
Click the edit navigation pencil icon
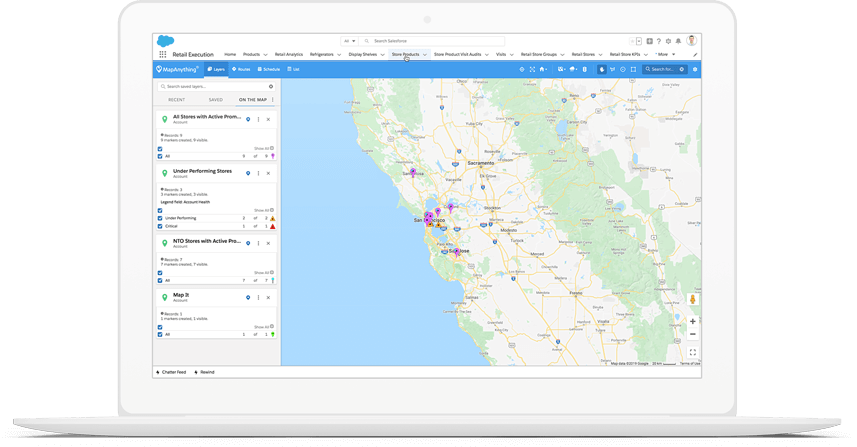tap(695, 55)
